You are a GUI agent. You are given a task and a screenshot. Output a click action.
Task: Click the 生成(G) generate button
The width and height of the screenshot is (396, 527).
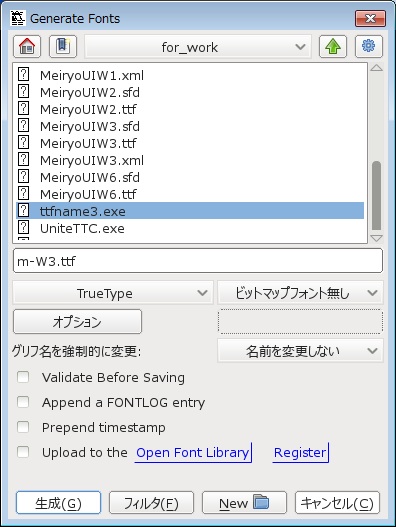(58, 503)
